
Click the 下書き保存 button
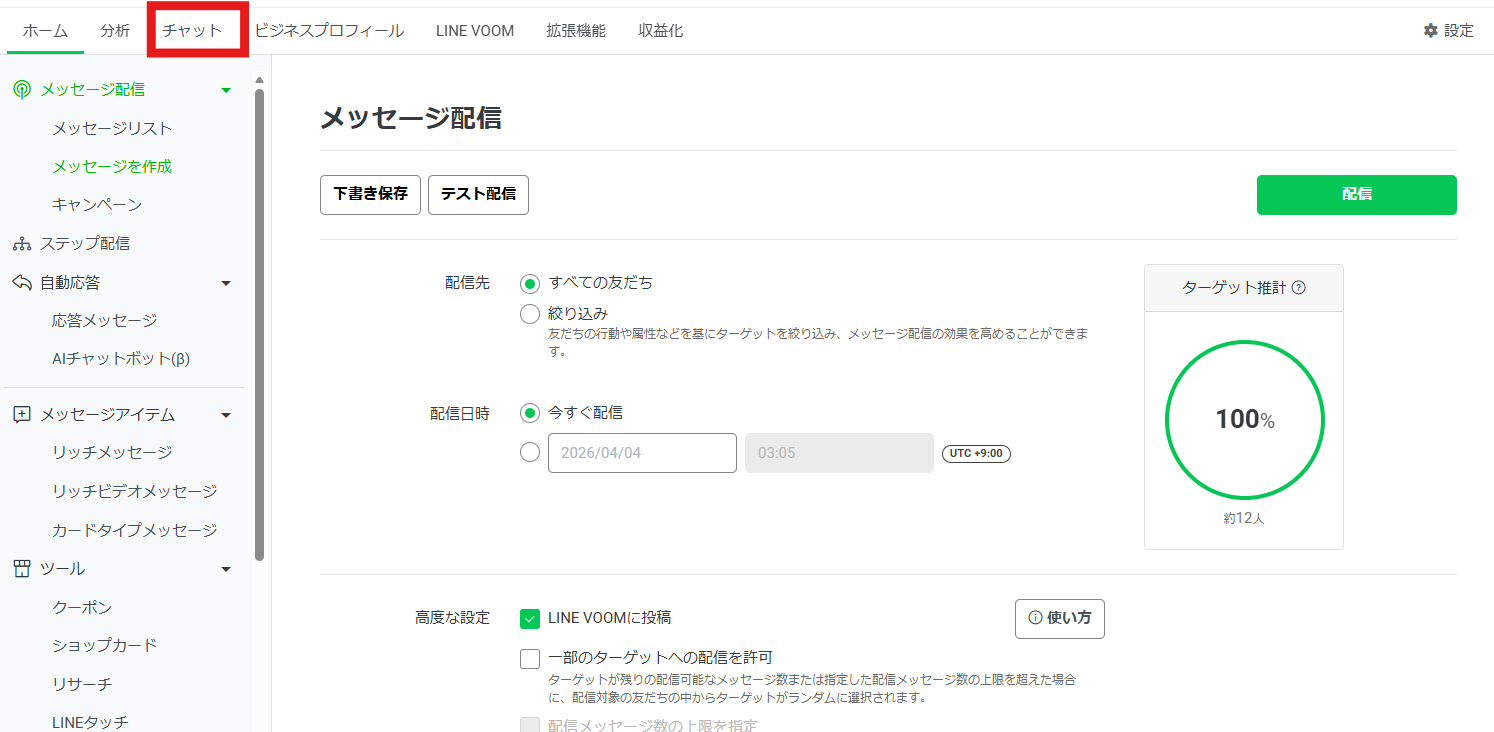point(370,195)
